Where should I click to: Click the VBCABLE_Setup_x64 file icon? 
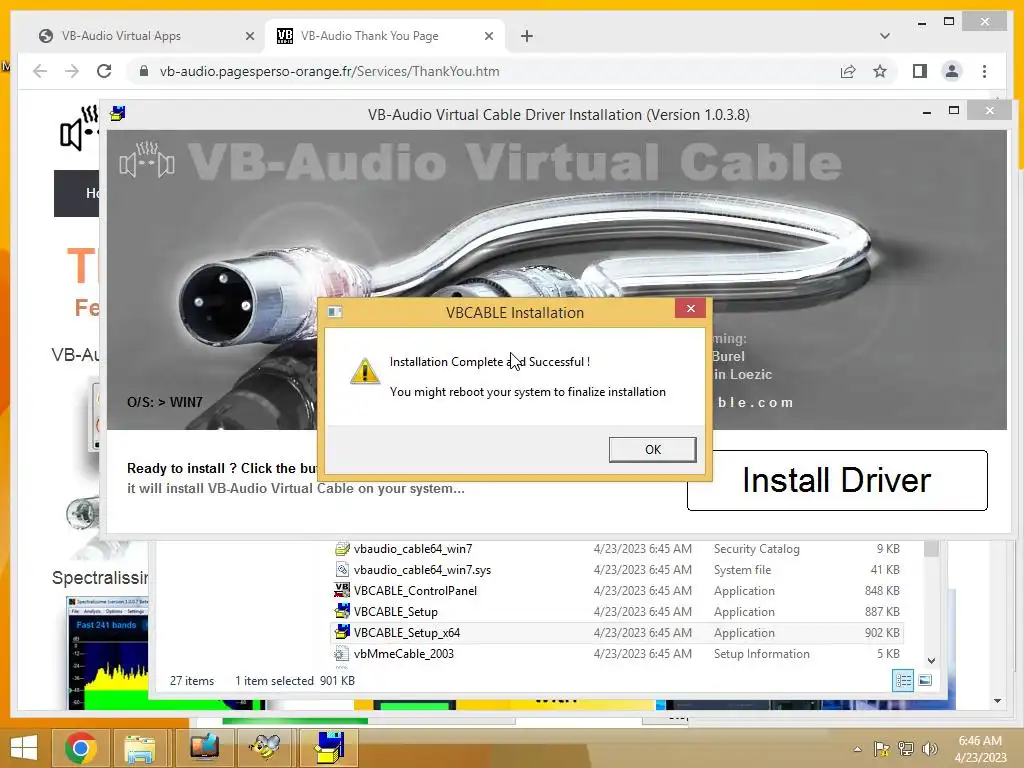click(x=342, y=632)
